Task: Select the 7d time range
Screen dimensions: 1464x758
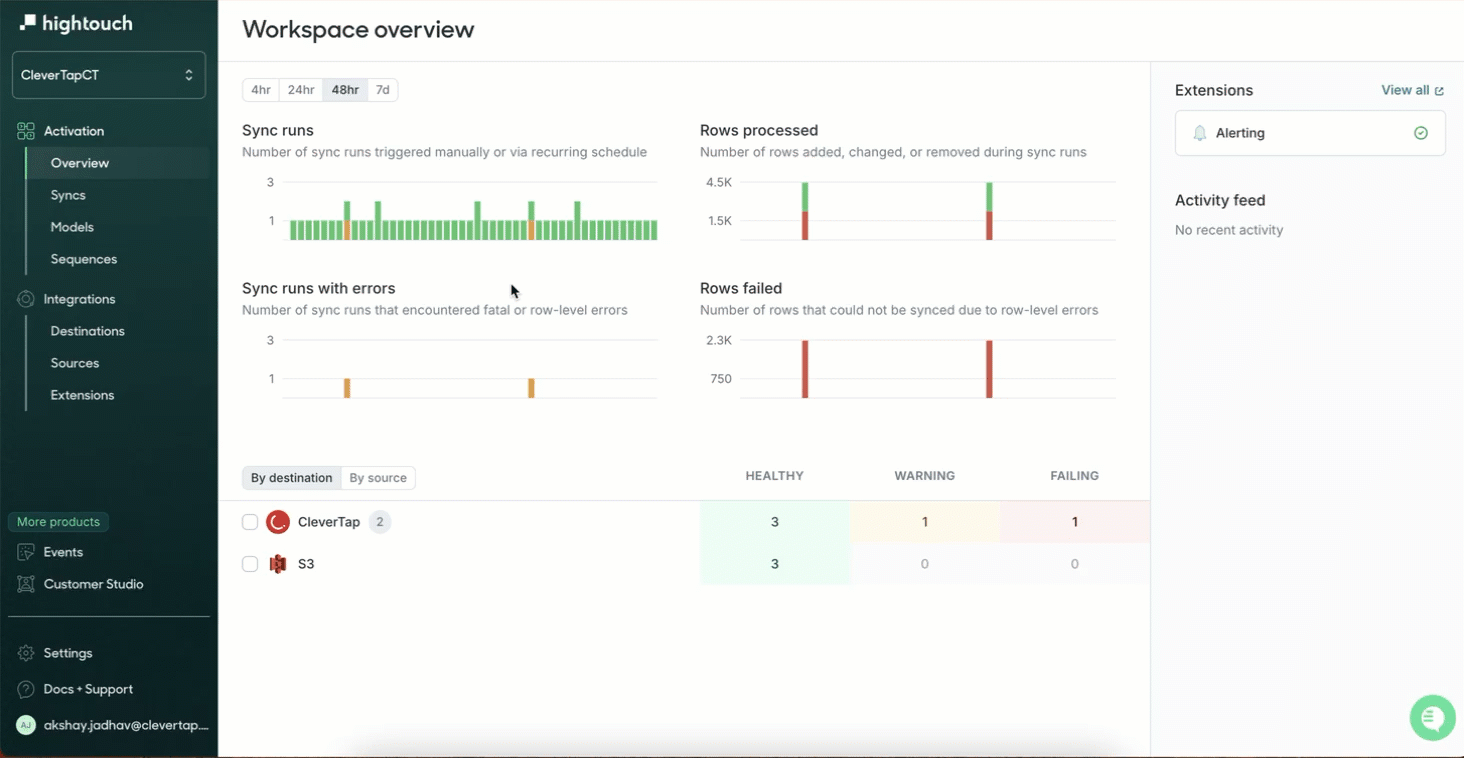Action: [x=382, y=90]
